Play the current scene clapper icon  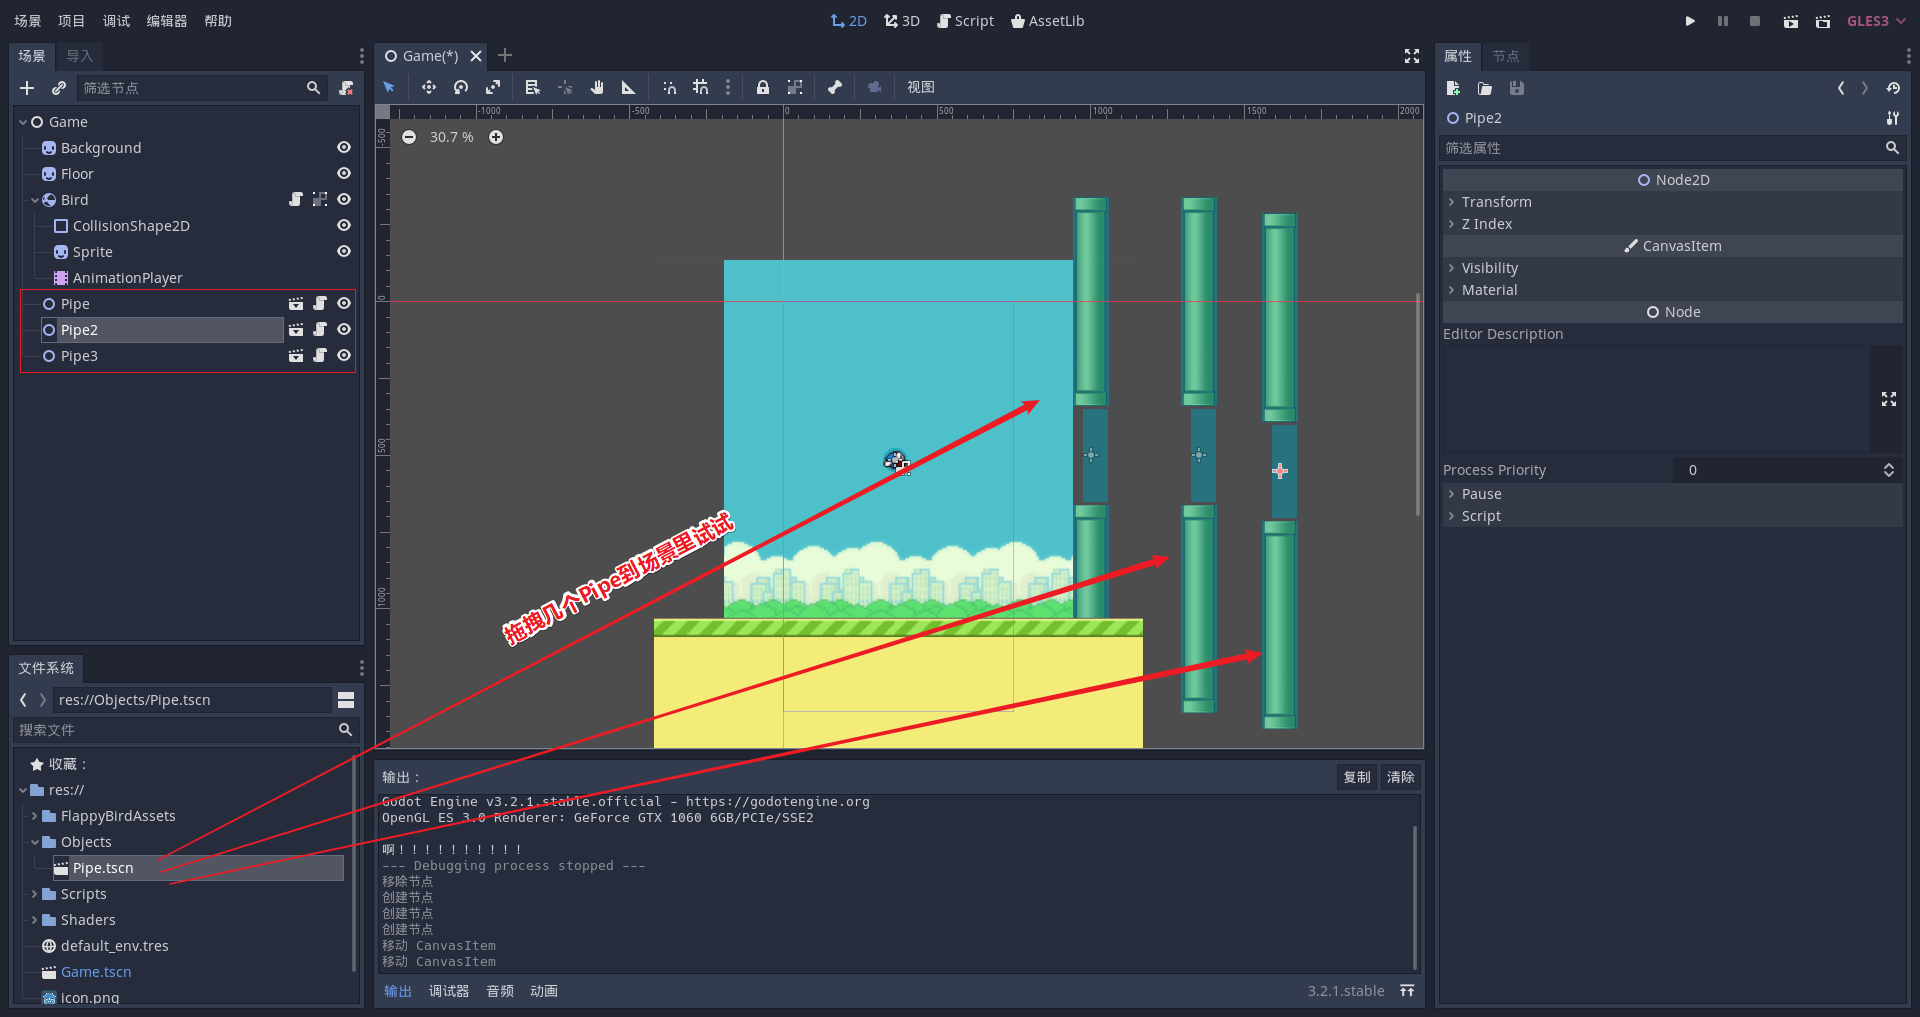(1791, 21)
